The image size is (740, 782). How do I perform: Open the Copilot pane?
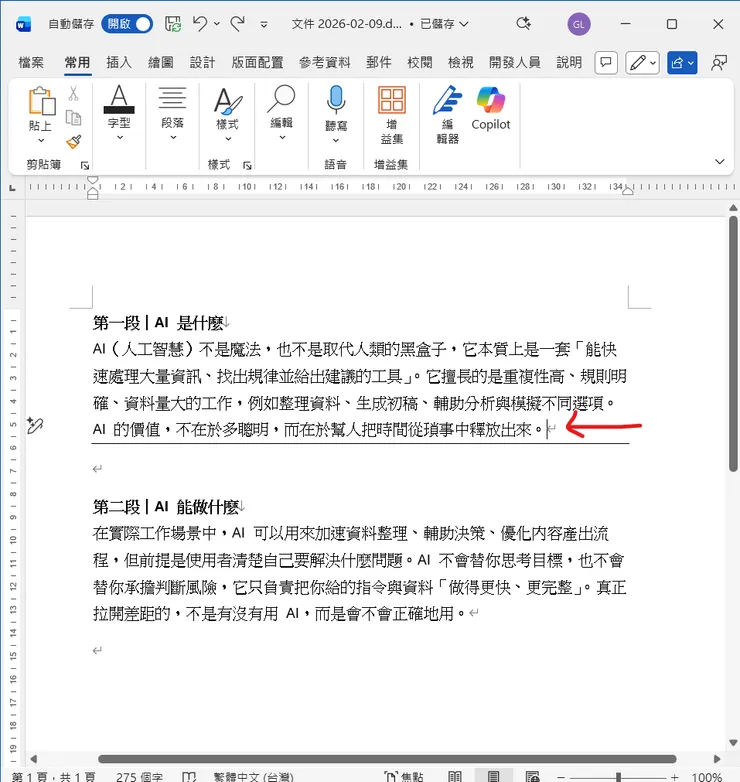coord(491,108)
